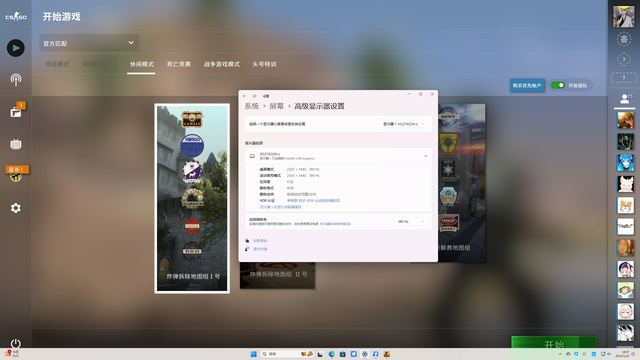Click the 购买优先账户 button

click(527, 85)
